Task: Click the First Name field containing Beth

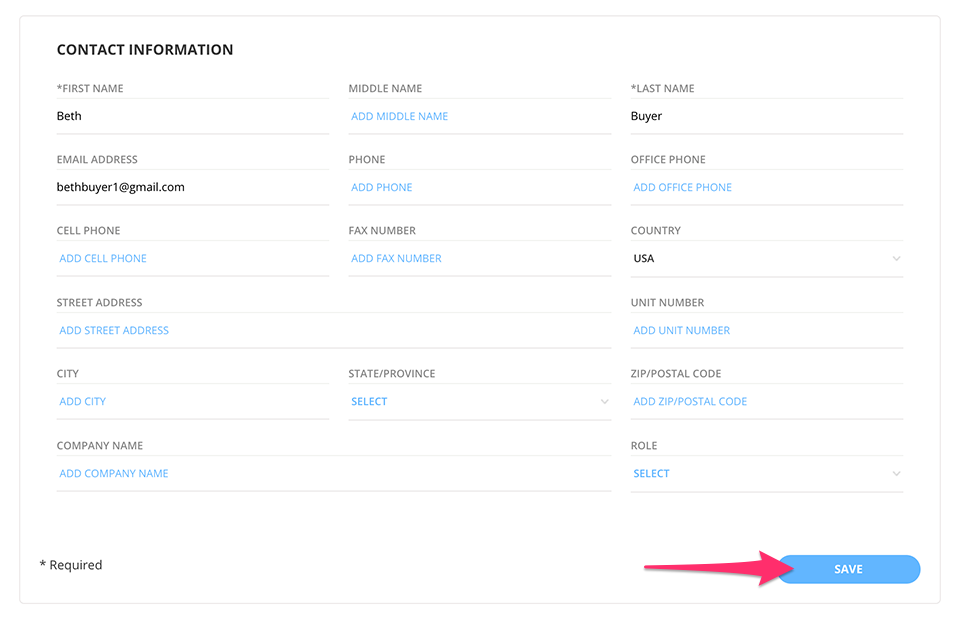Action: [x=150, y=115]
